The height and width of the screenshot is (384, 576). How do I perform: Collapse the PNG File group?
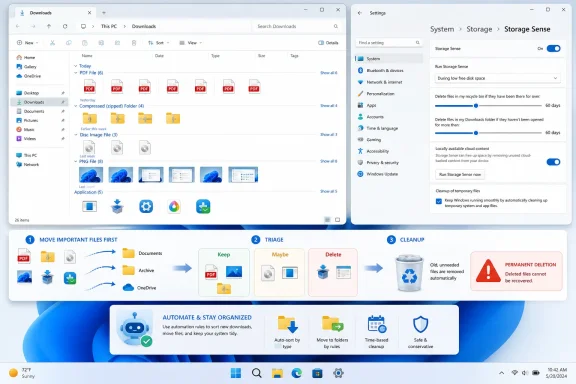pos(76,161)
